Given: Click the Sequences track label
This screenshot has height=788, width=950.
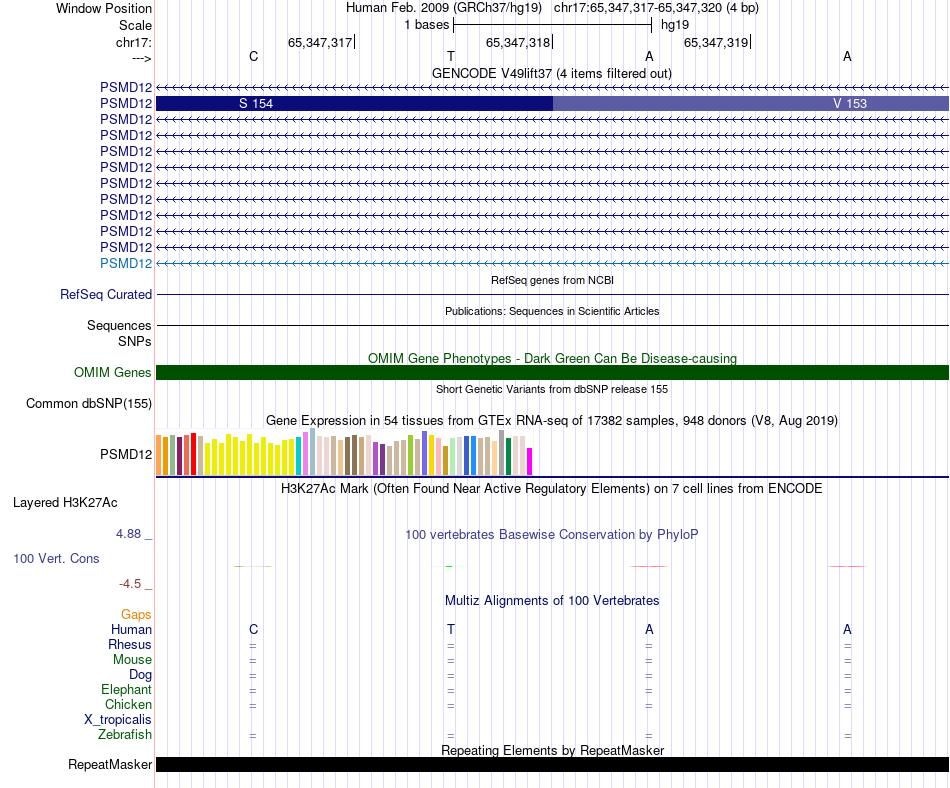Looking at the screenshot, I should [119, 325].
